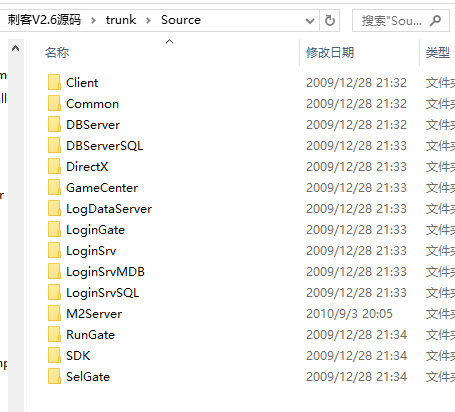Select the SDK folder icon
The width and height of the screenshot is (455, 412).
[x=54, y=355]
